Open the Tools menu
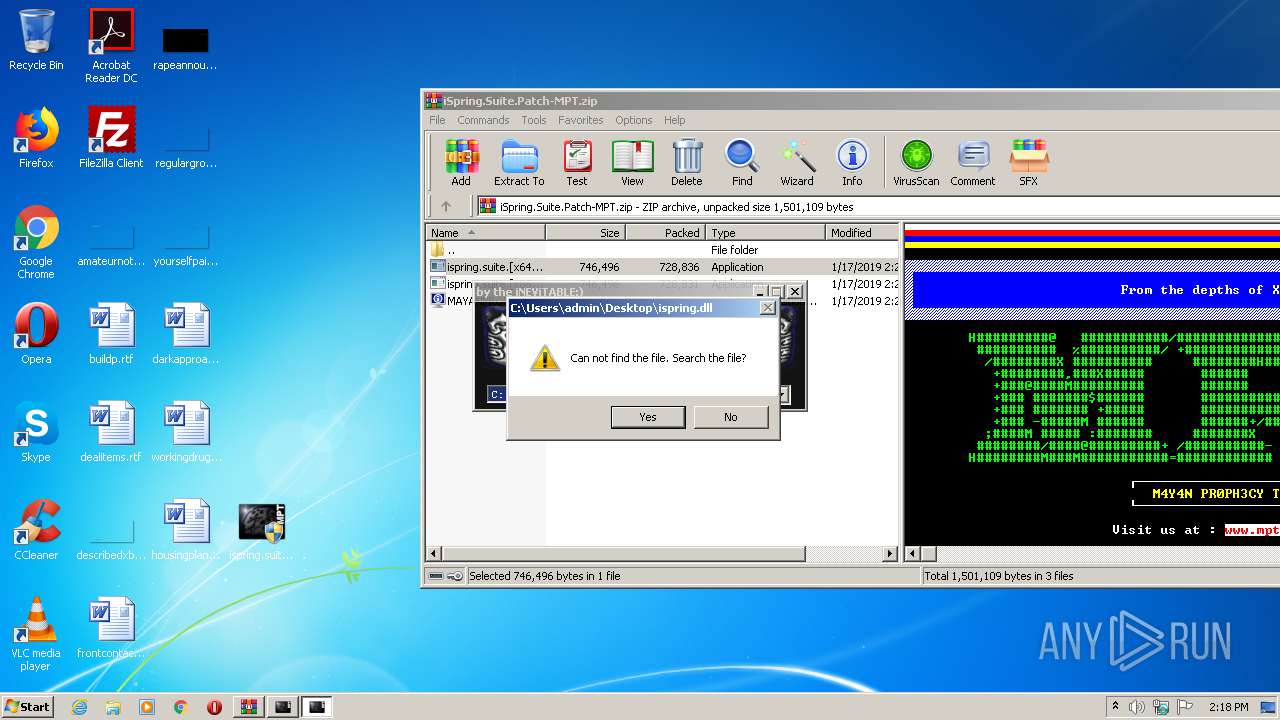The image size is (1280, 720). click(534, 120)
